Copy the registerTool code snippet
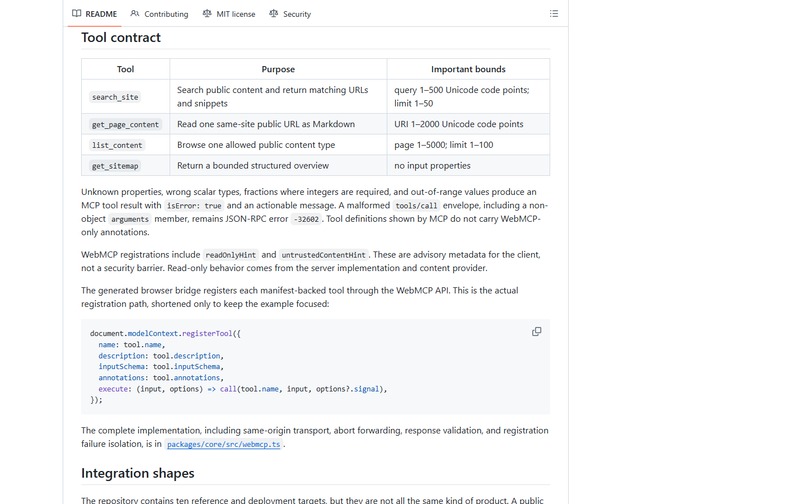 pos(537,332)
